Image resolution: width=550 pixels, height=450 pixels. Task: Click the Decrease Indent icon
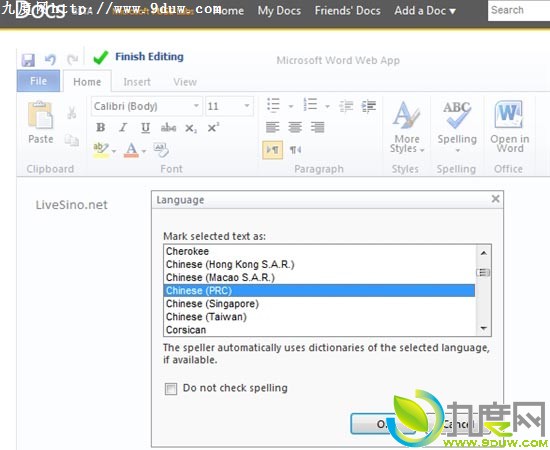tap(346, 106)
